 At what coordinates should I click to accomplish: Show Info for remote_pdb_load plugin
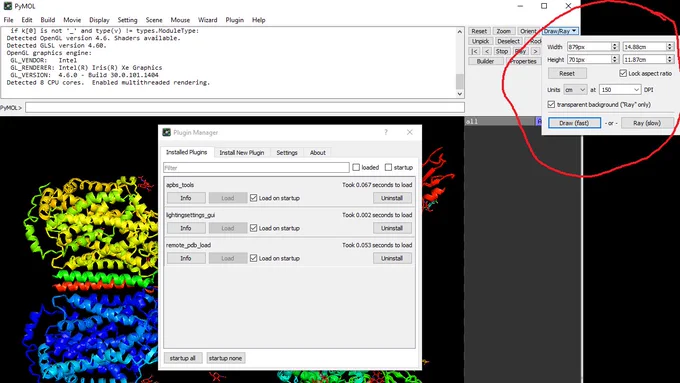pos(186,258)
